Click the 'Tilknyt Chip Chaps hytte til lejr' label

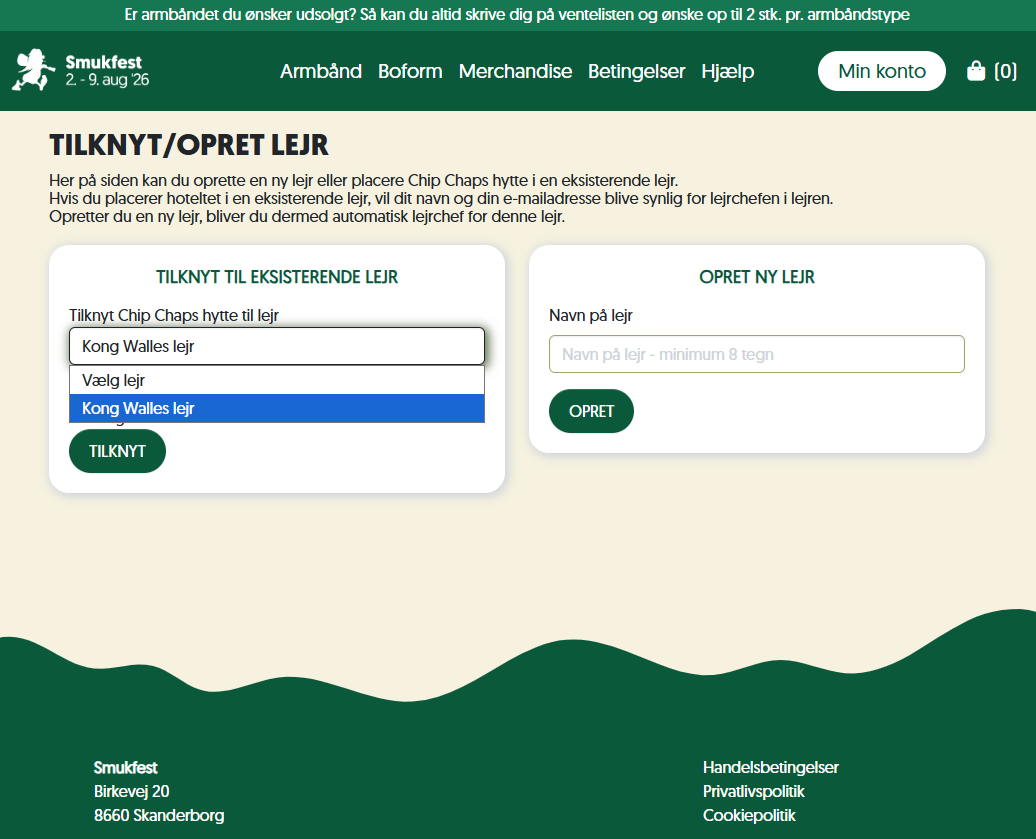(x=174, y=315)
